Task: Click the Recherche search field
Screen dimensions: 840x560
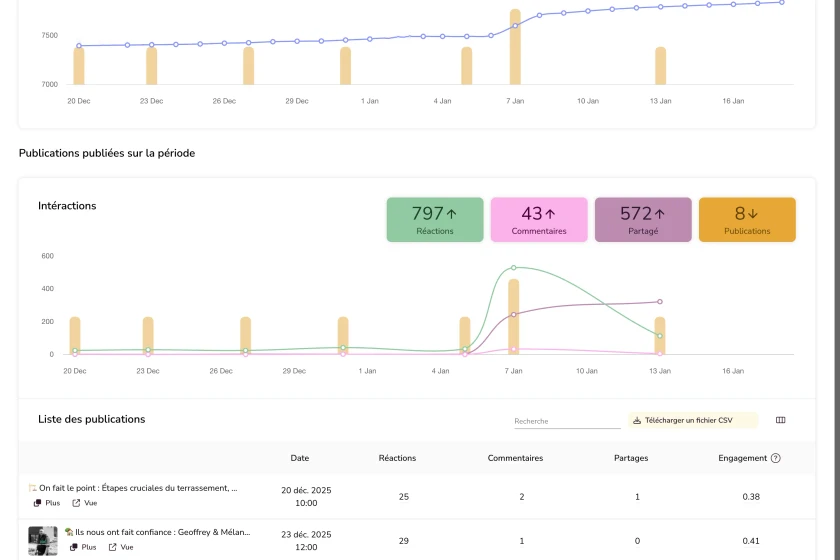Action: pos(566,421)
